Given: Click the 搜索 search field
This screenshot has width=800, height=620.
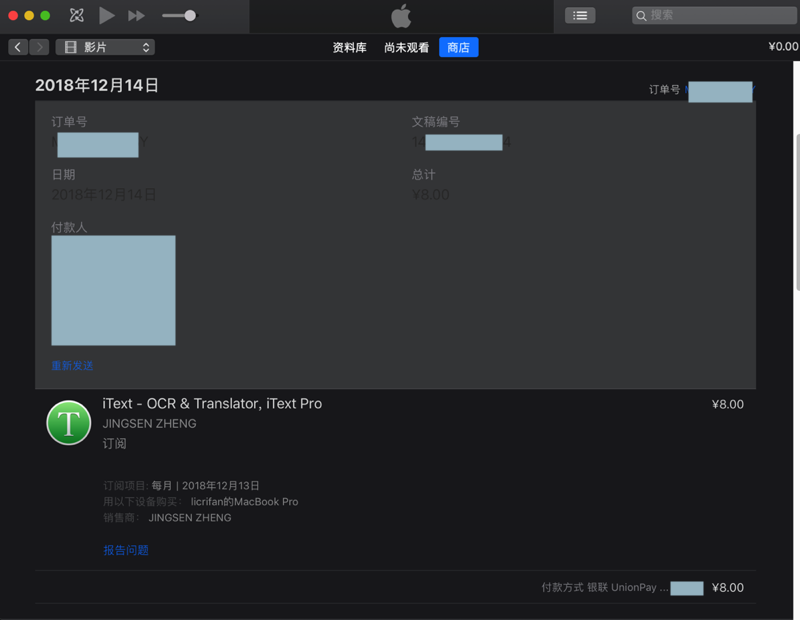Looking at the screenshot, I should click(x=714, y=15).
